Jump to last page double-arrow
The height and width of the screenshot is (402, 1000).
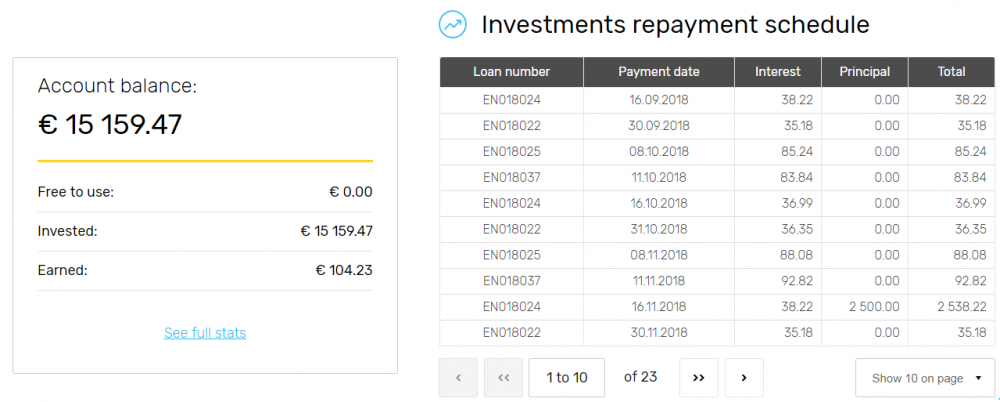[698, 377]
